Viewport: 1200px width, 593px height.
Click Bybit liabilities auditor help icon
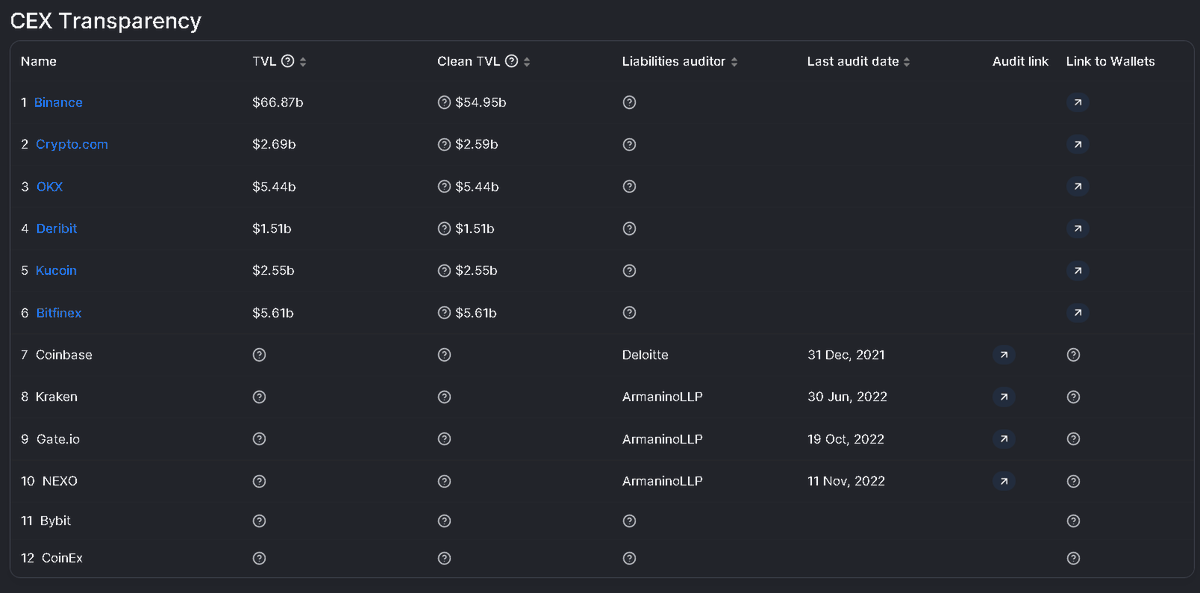tap(629, 520)
